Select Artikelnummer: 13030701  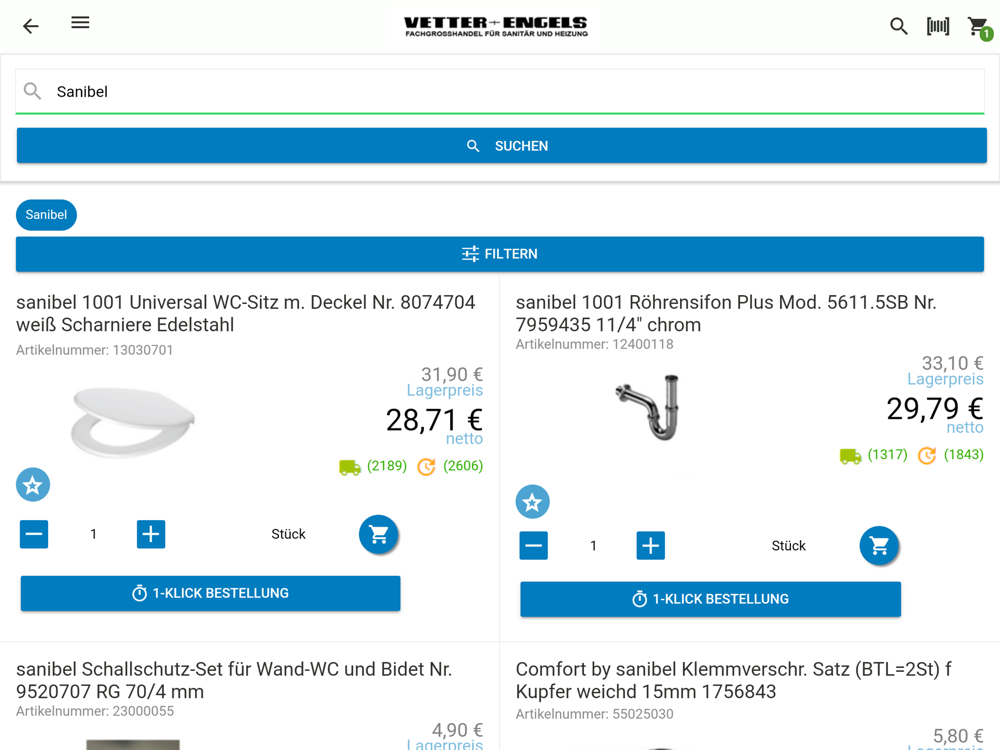(94, 350)
